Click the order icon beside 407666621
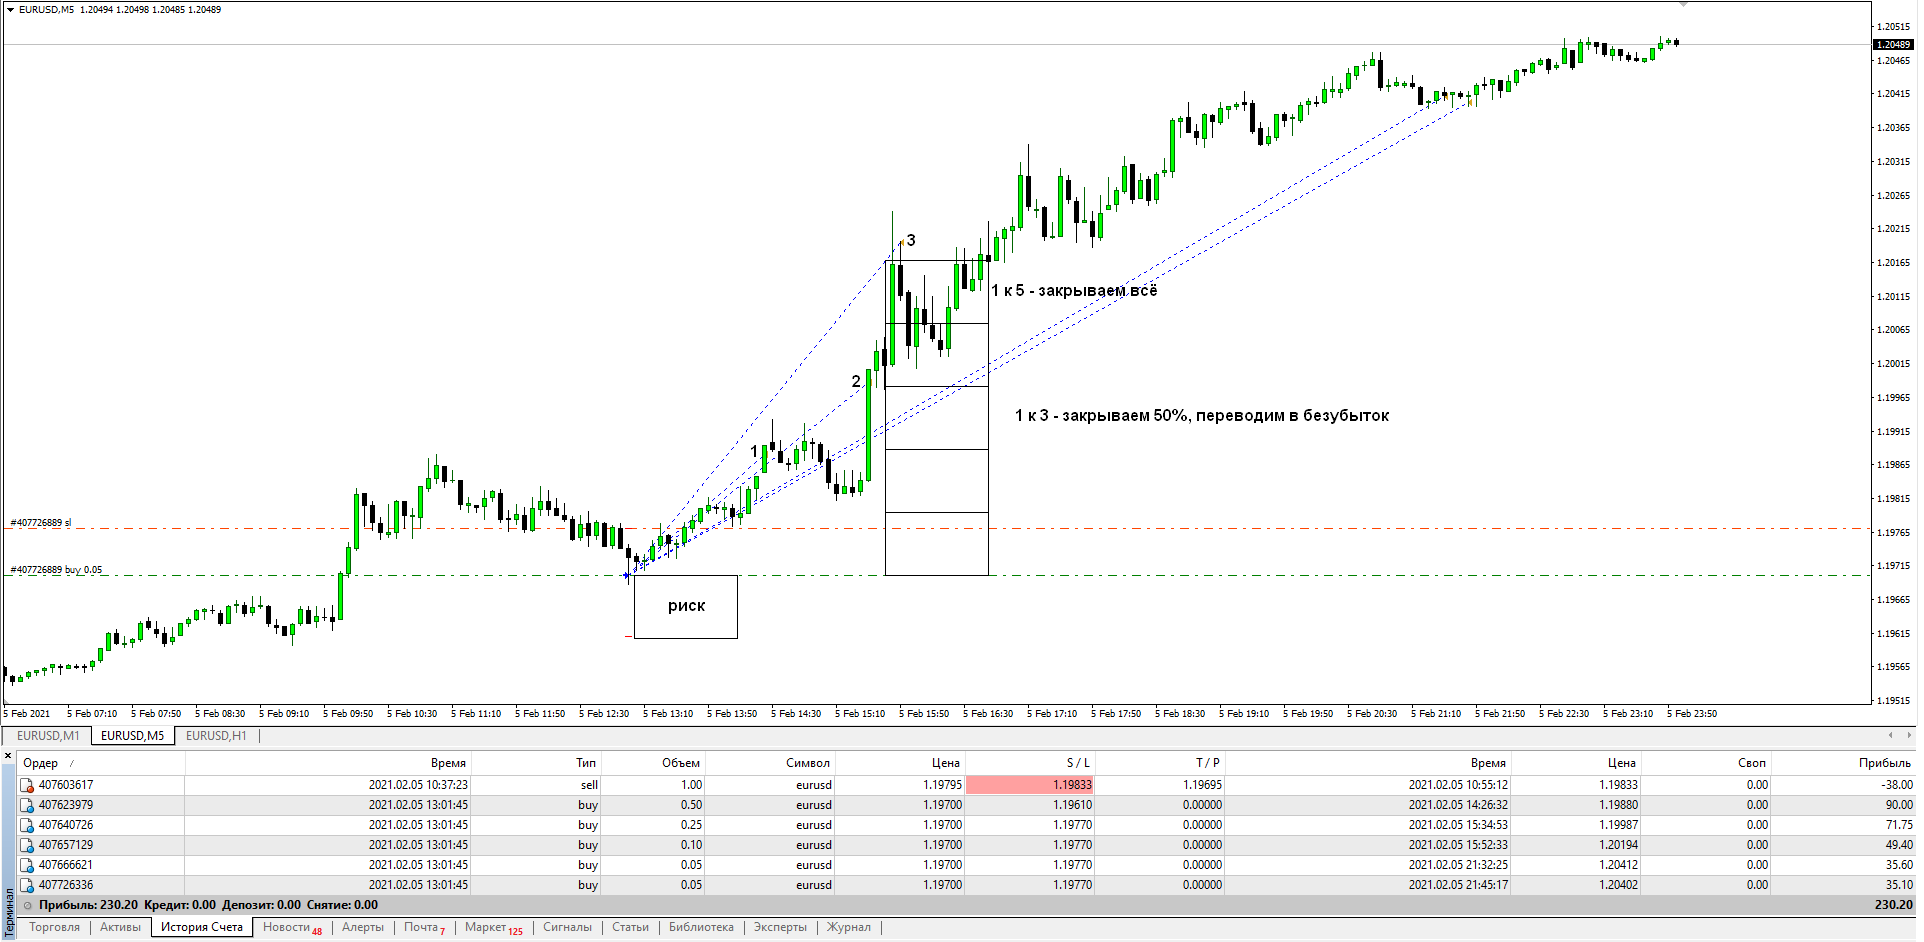1924x942 pixels. [x=28, y=866]
